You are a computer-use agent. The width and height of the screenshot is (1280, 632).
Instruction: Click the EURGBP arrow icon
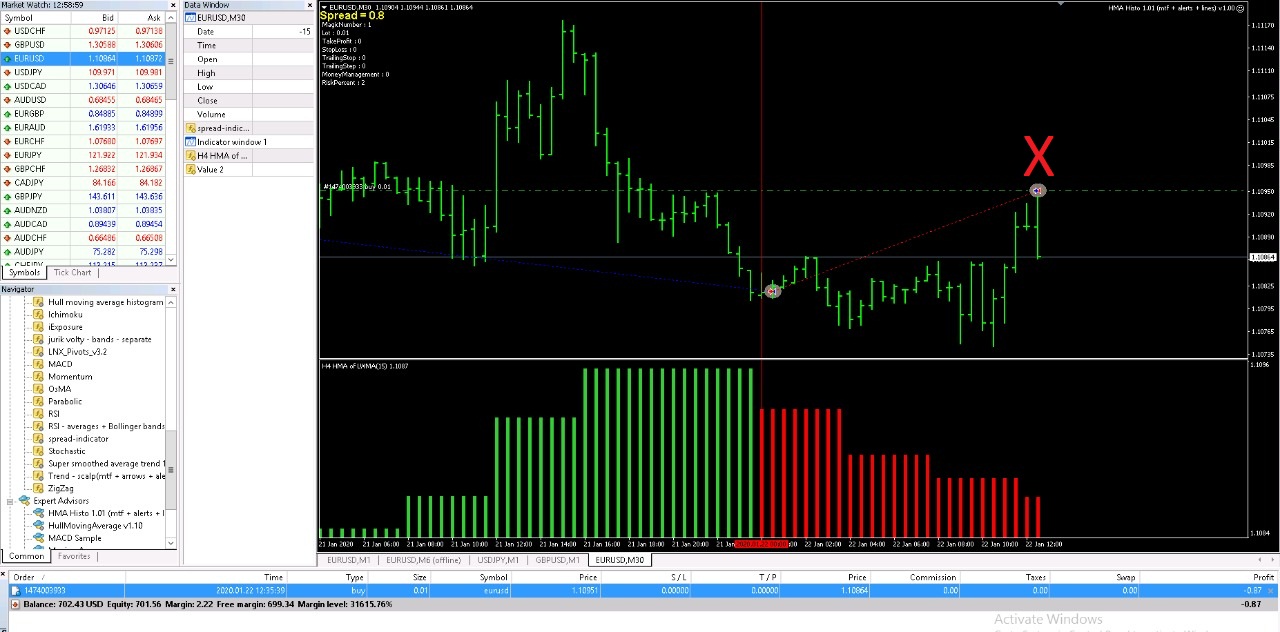(8, 114)
